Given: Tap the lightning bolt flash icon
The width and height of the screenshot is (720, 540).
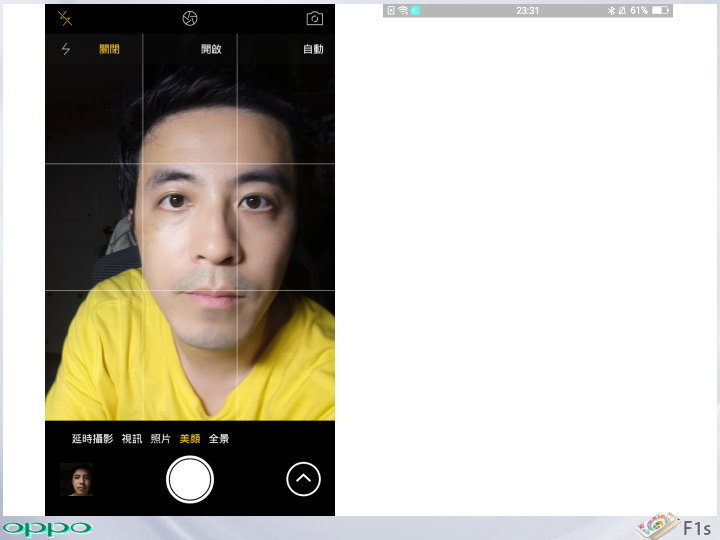Looking at the screenshot, I should click(66, 49).
